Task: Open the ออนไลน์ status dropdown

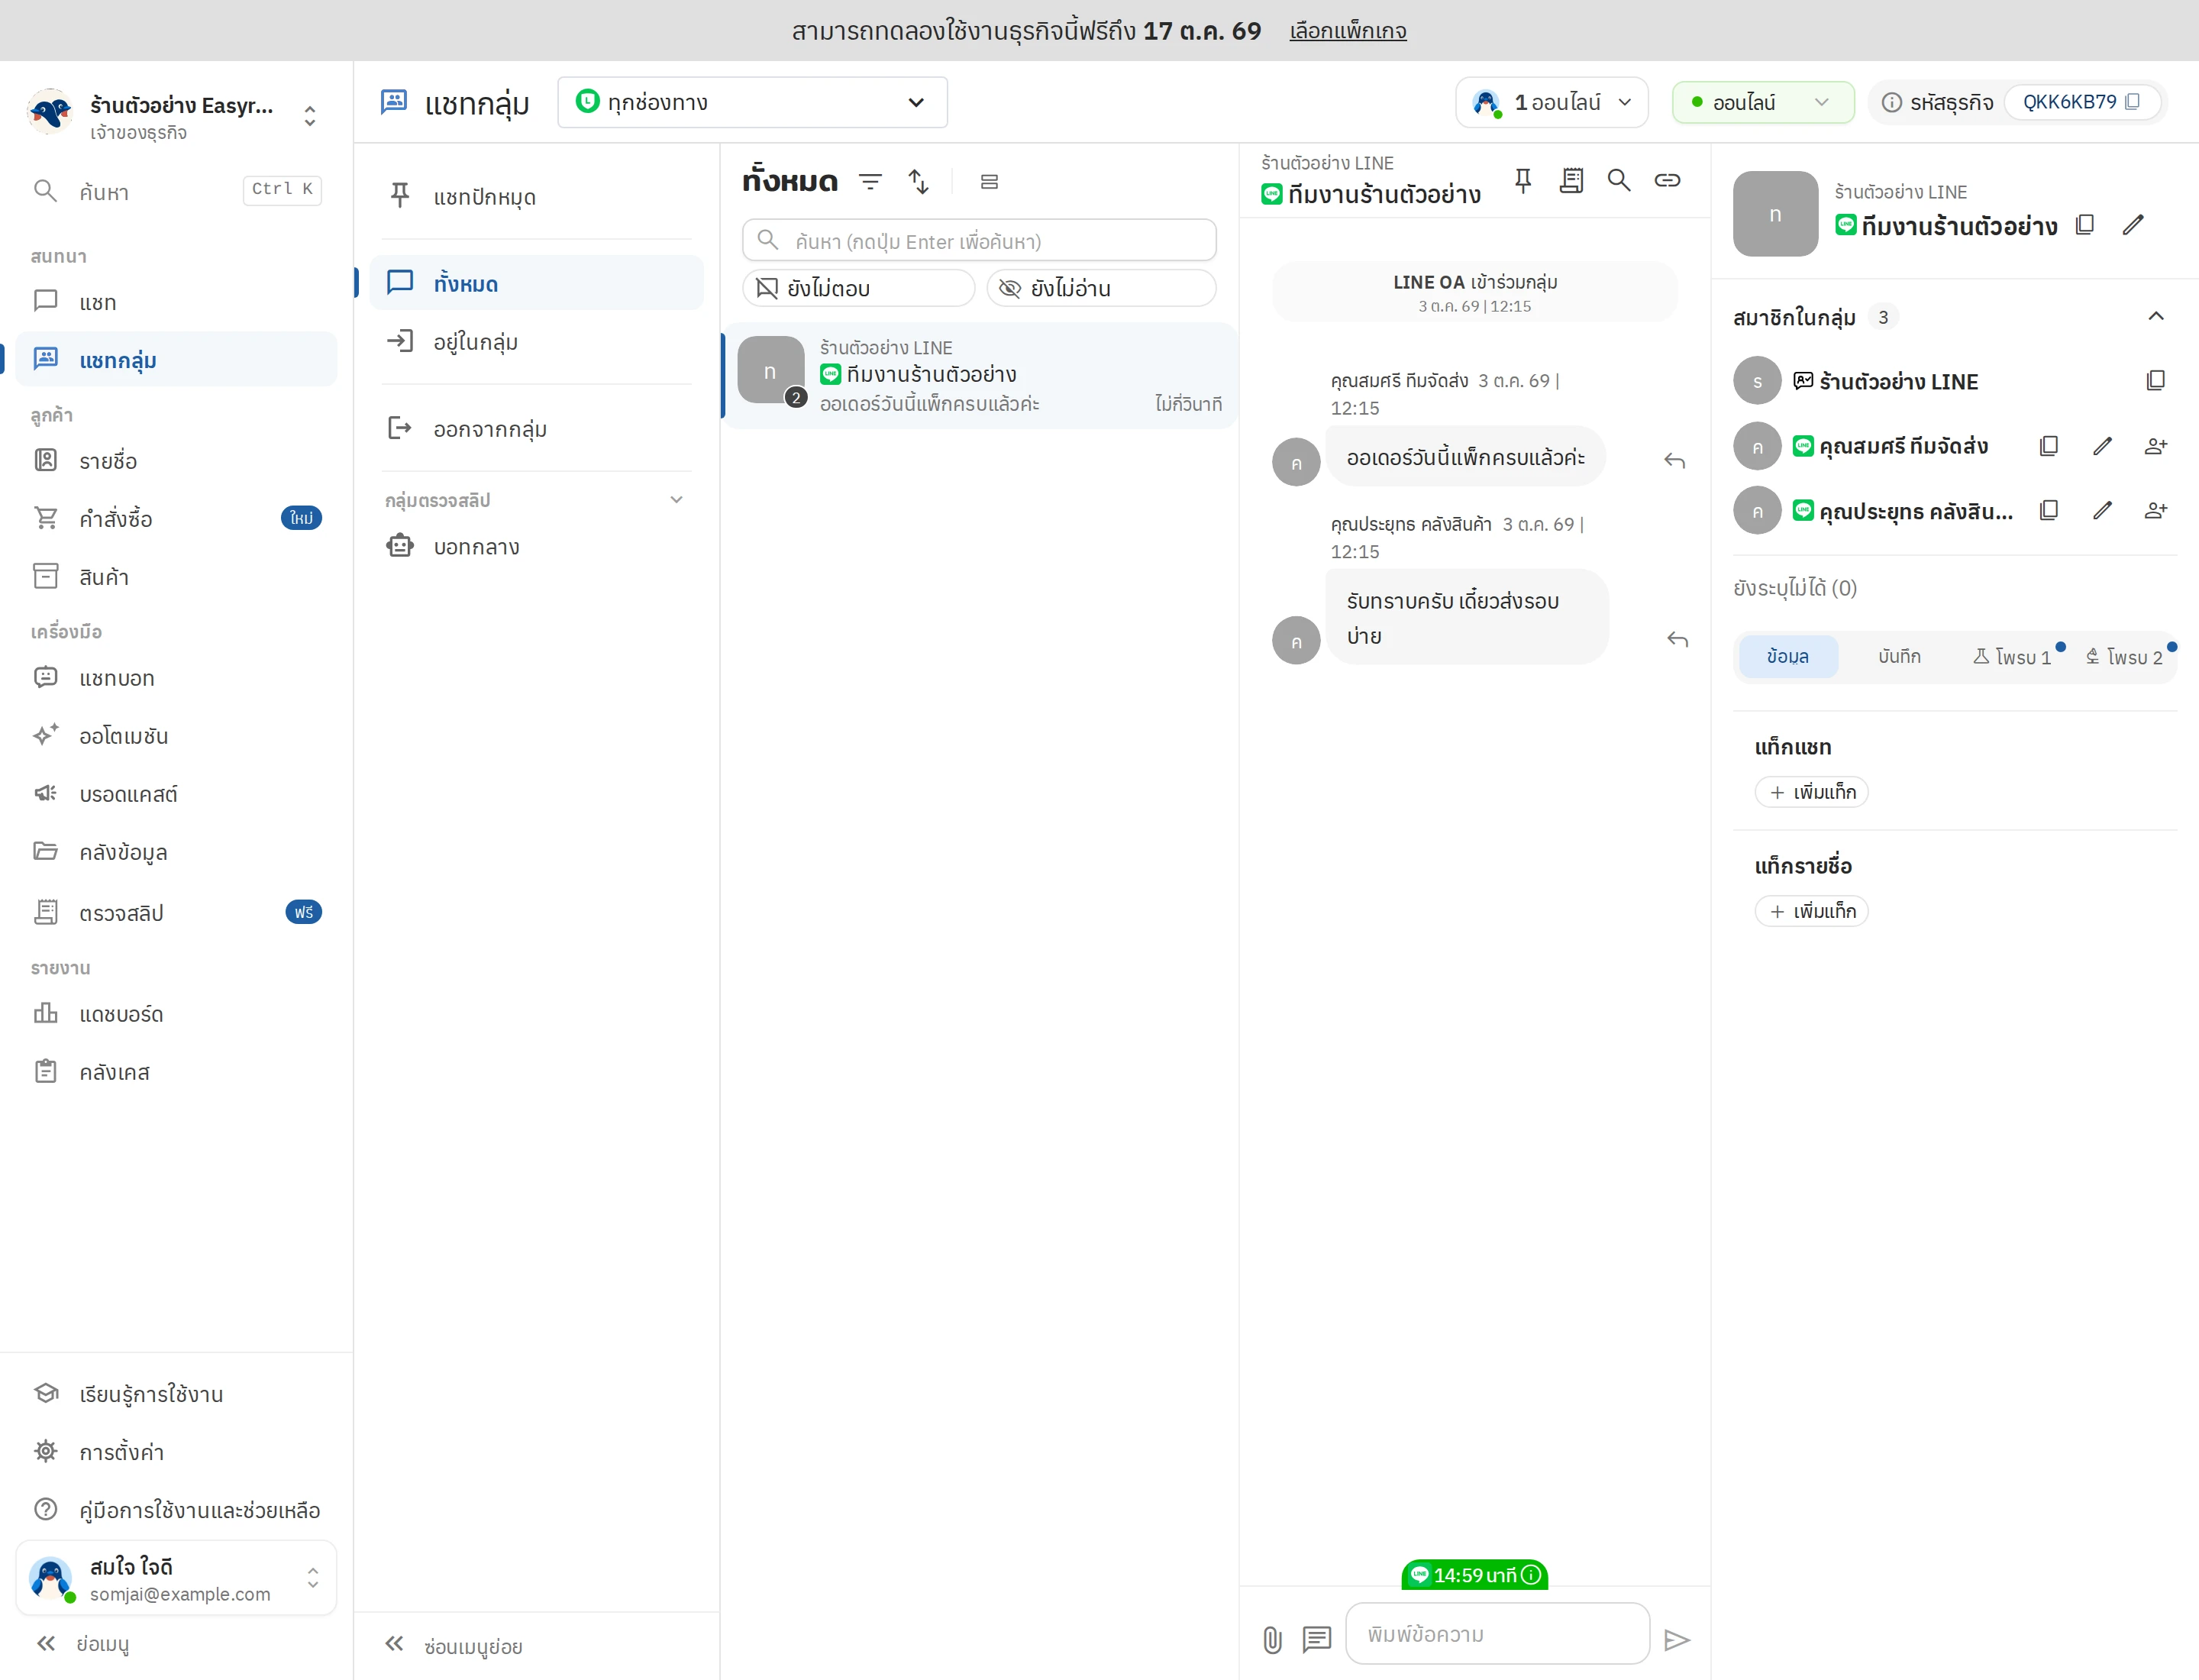Action: [1762, 102]
